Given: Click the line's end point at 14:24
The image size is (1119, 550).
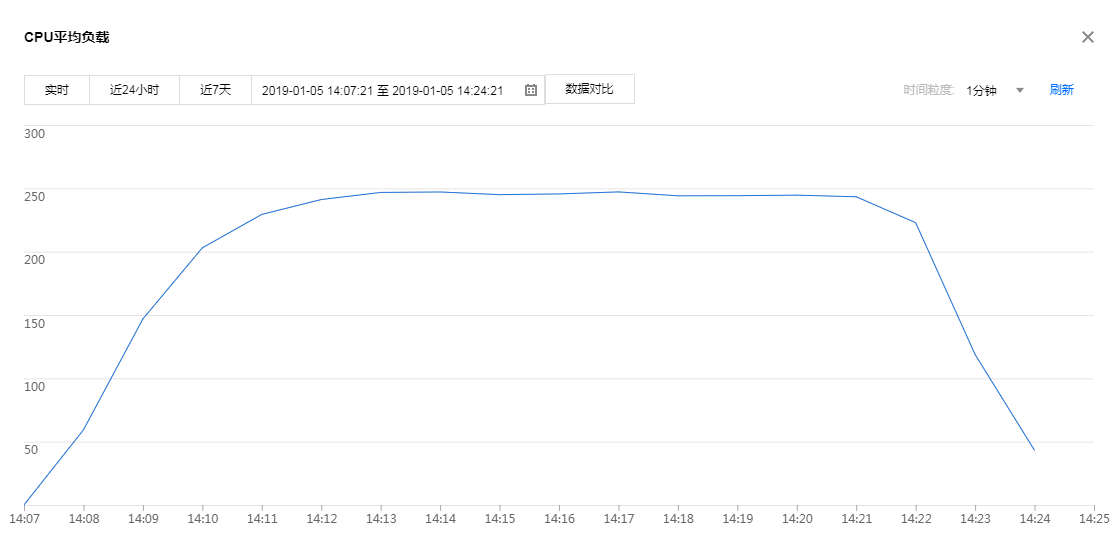Looking at the screenshot, I should click(1034, 450).
